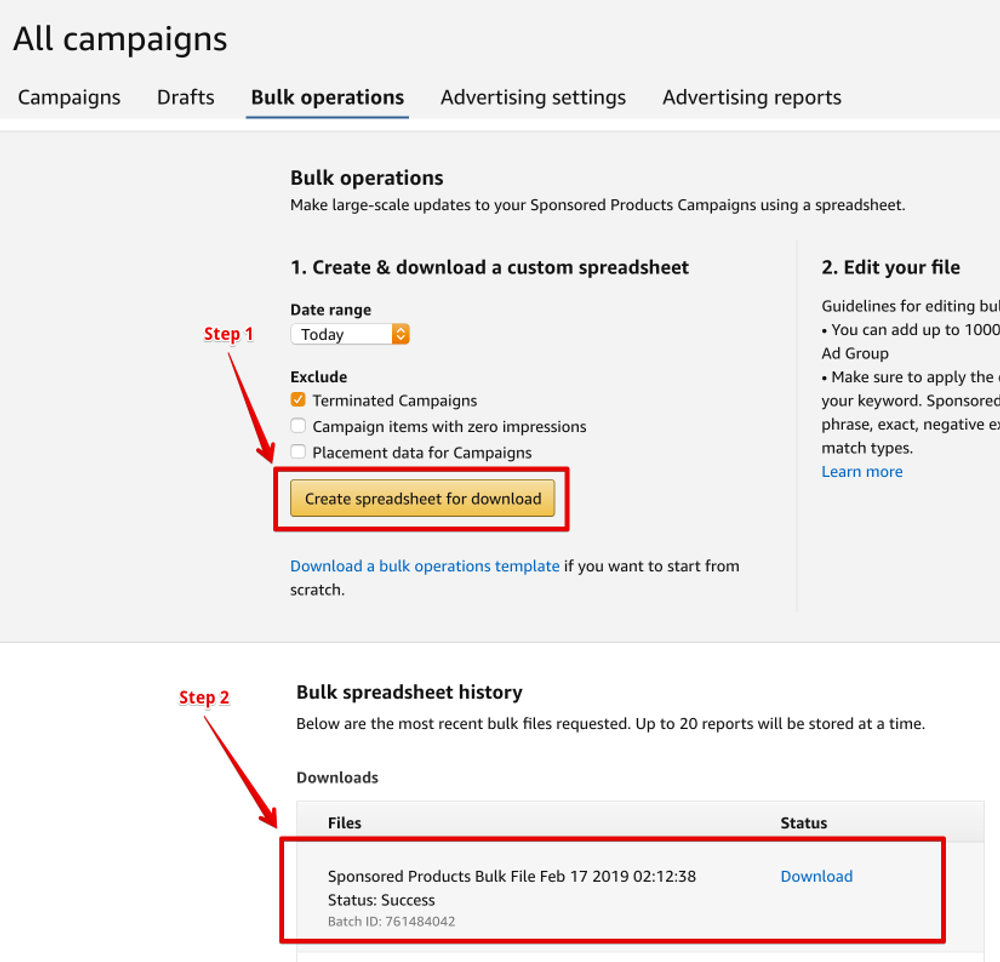This screenshot has height=962, width=1000.
Task: Click the All campaigns page heading
Action: click(x=120, y=40)
